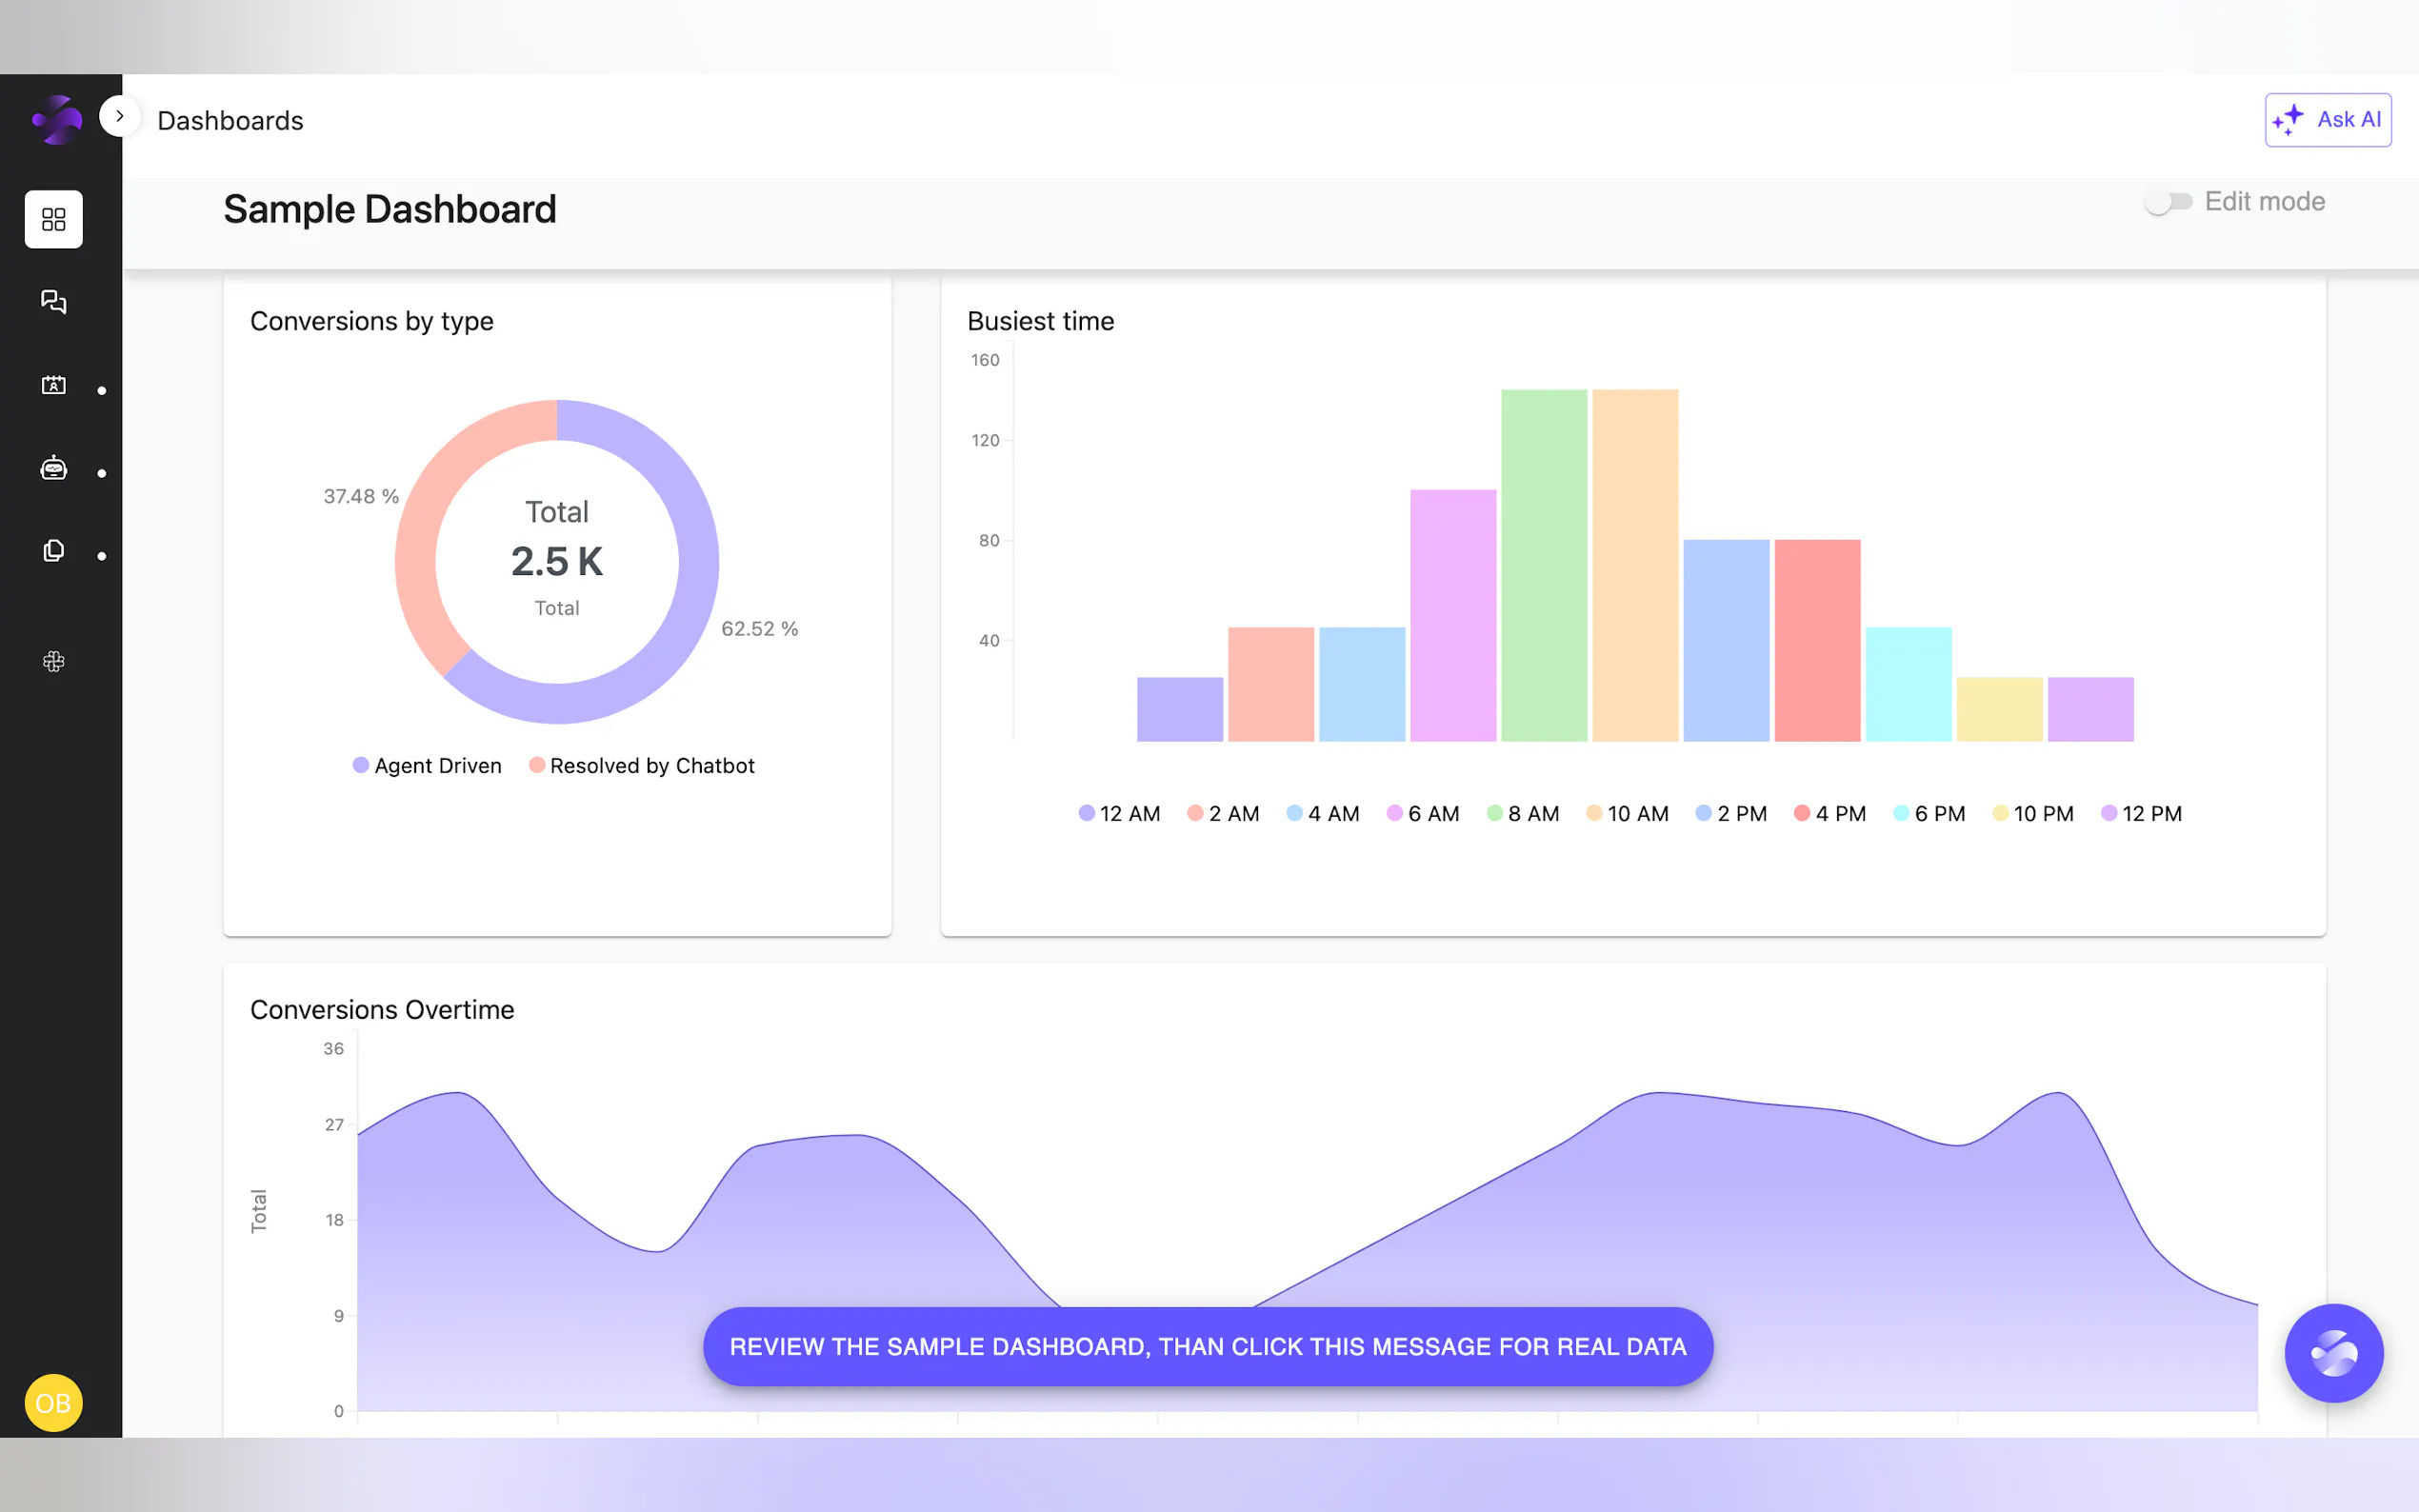
Task: Expand submenu dot beside documents icon
Action: pyautogui.click(x=102, y=556)
